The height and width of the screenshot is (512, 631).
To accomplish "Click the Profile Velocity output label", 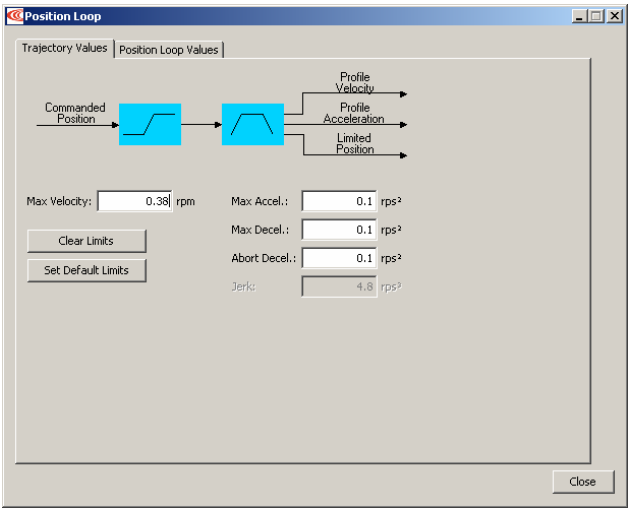I will point(355,83).
